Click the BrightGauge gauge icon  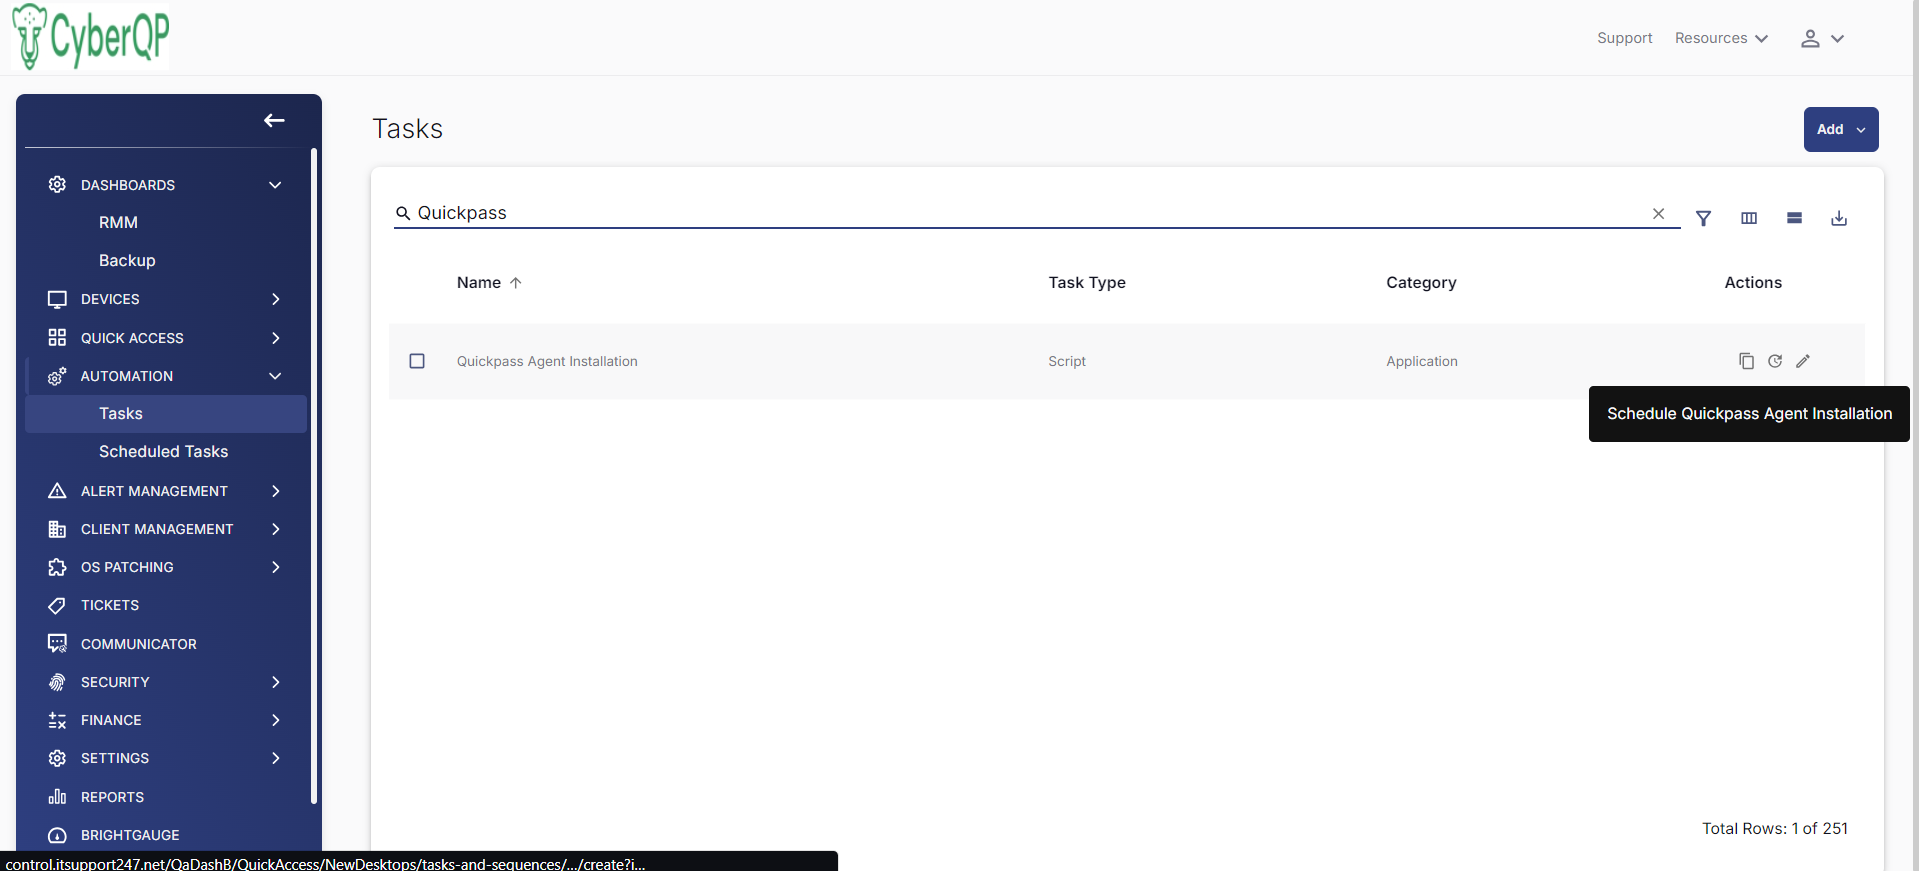click(x=57, y=835)
